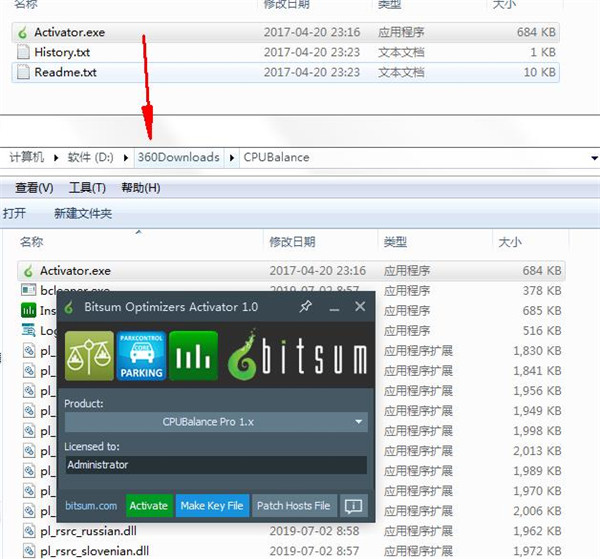
Task: Go to CPUBalance in the breadcrumb
Action: click(276, 157)
